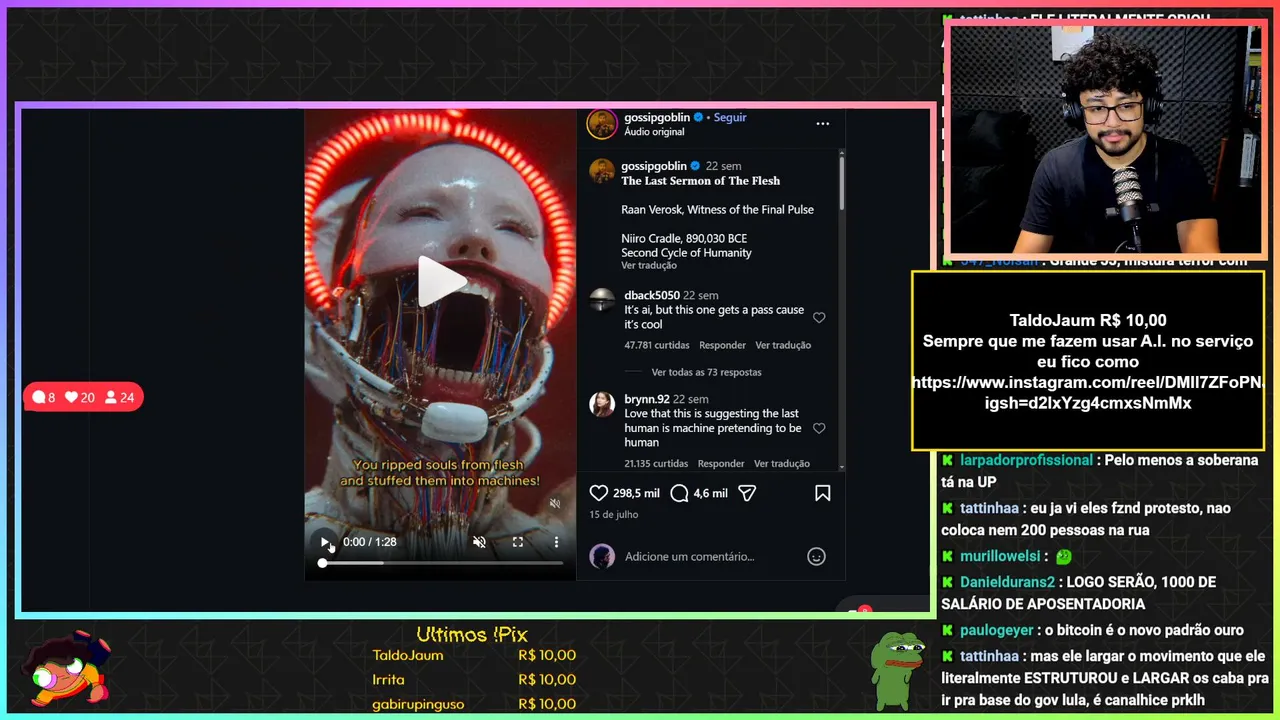Click Ver tradução under brynn.92 comment

click(782, 464)
